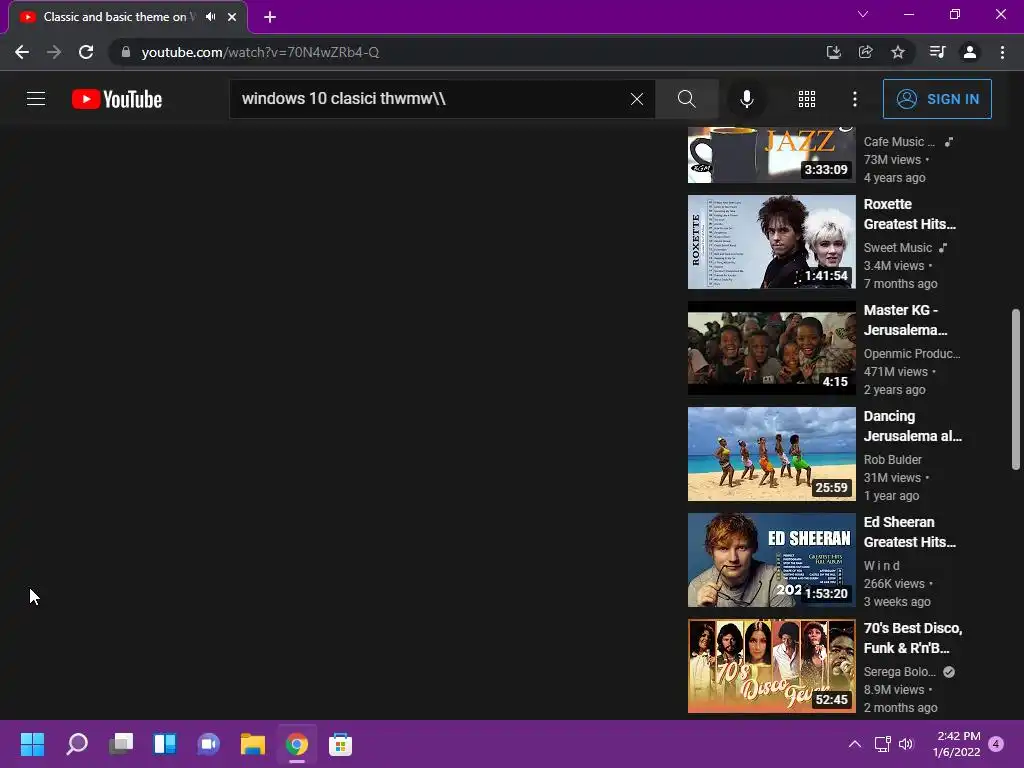Install app icon in address bar
The width and height of the screenshot is (1024, 768).
[833, 52]
